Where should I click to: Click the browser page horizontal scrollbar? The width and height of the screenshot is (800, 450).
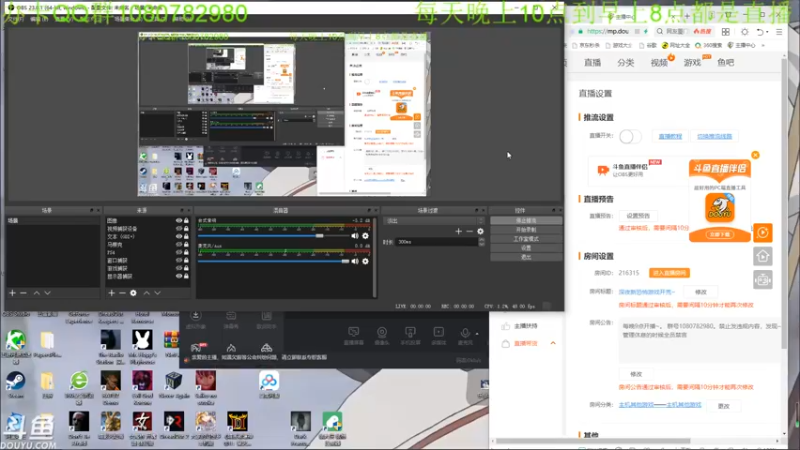(593, 441)
